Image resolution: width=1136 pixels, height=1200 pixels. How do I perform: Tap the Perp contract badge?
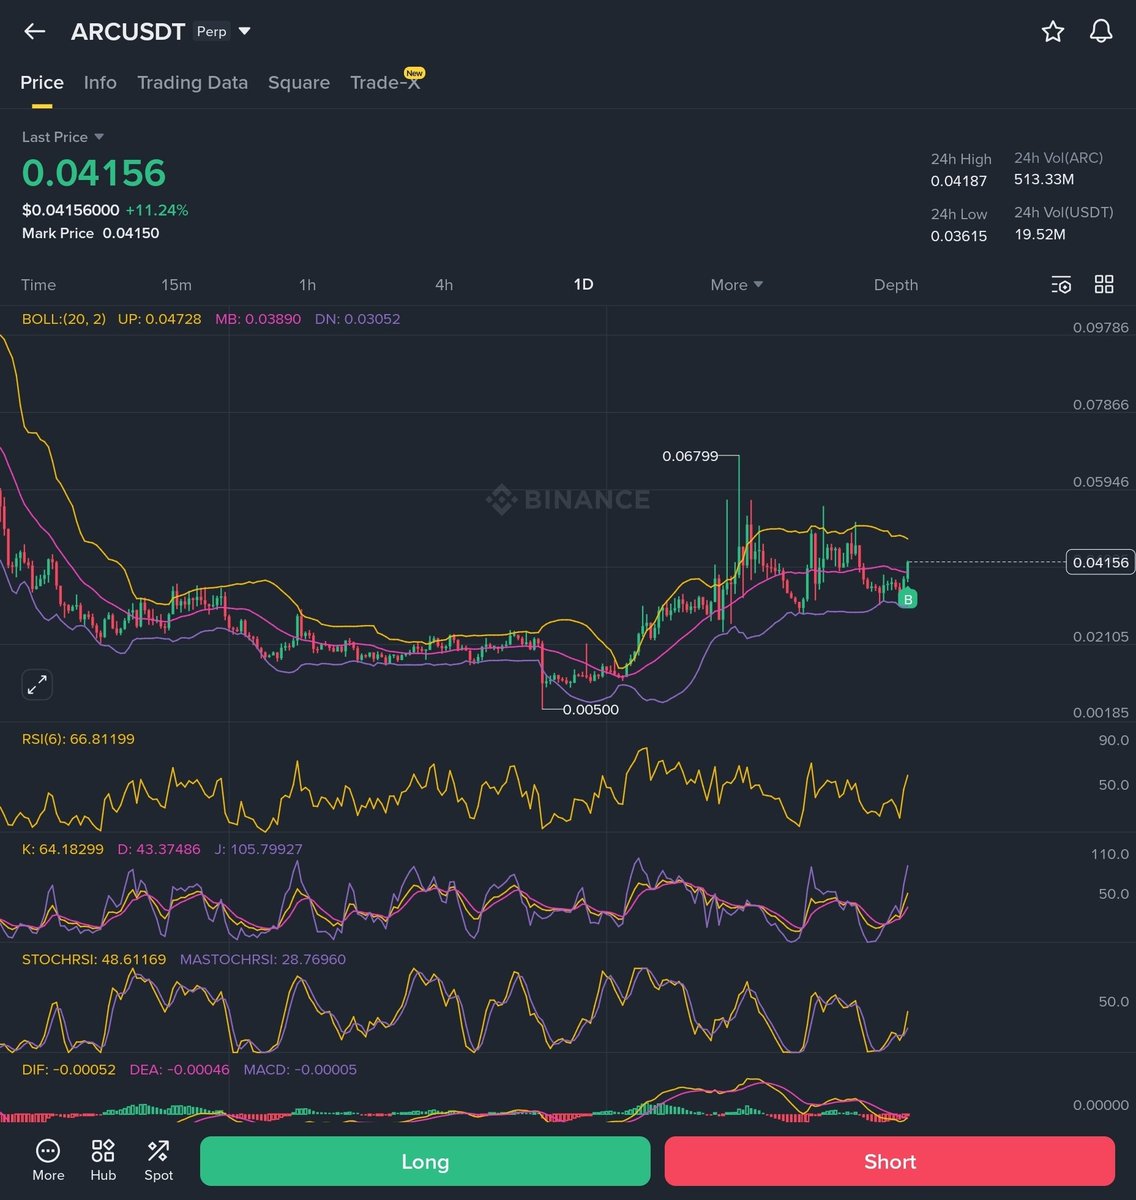pyautogui.click(x=212, y=31)
